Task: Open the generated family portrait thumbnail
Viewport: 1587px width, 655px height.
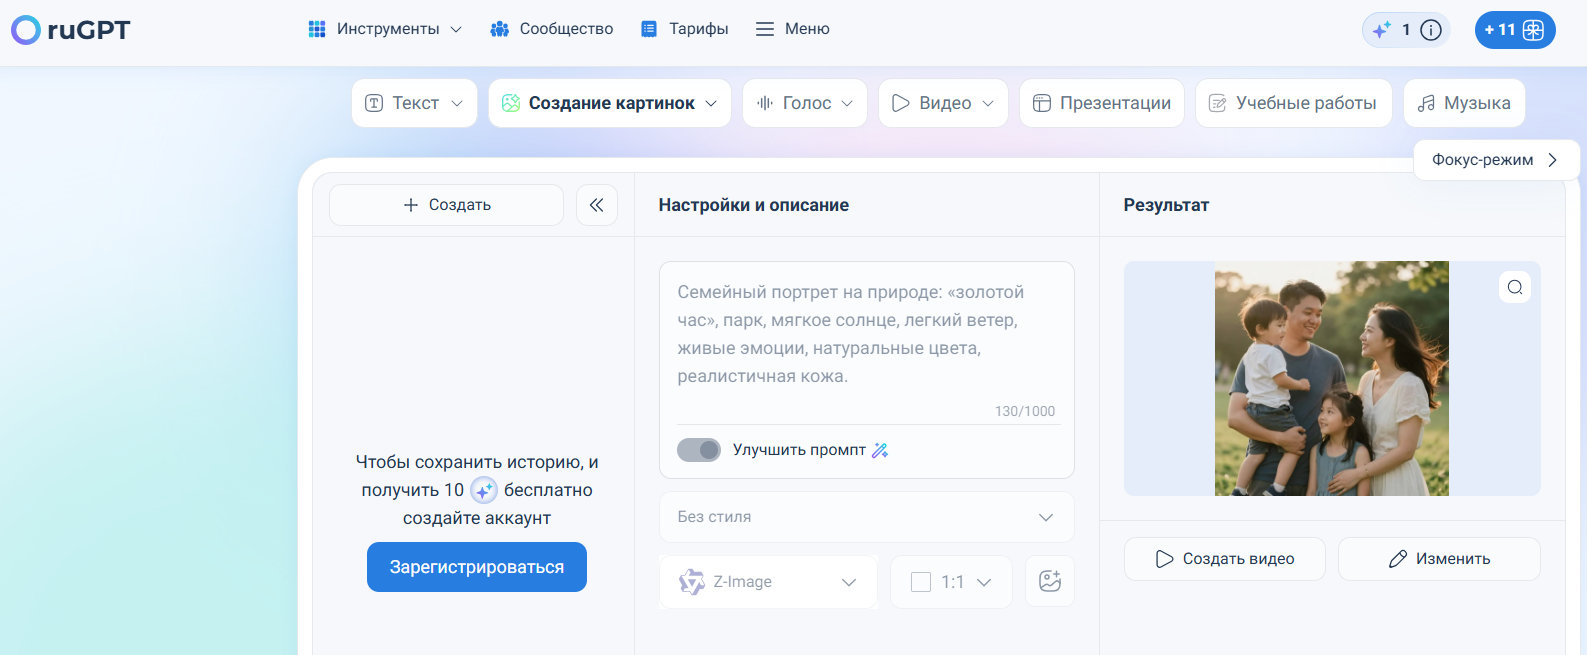Action: [x=1331, y=378]
